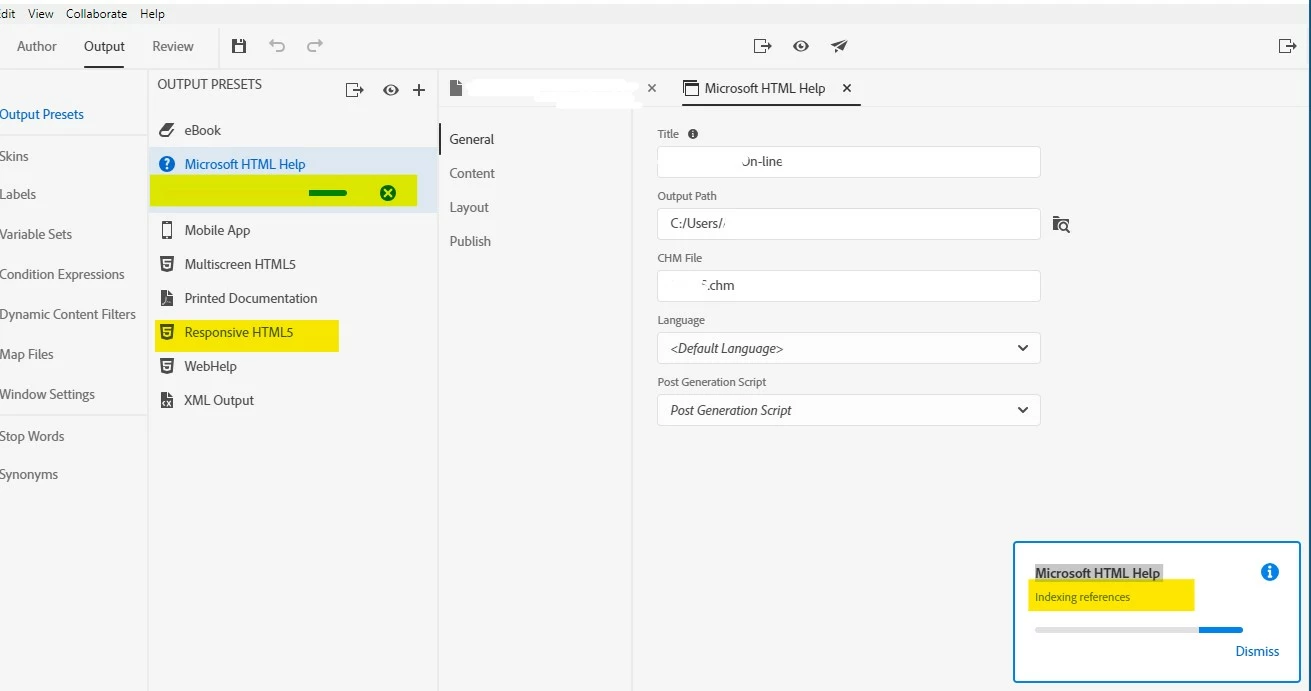The image size is (1311, 691).
Task: Open Window Settings in left panel
Action: pyautogui.click(x=47, y=394)
